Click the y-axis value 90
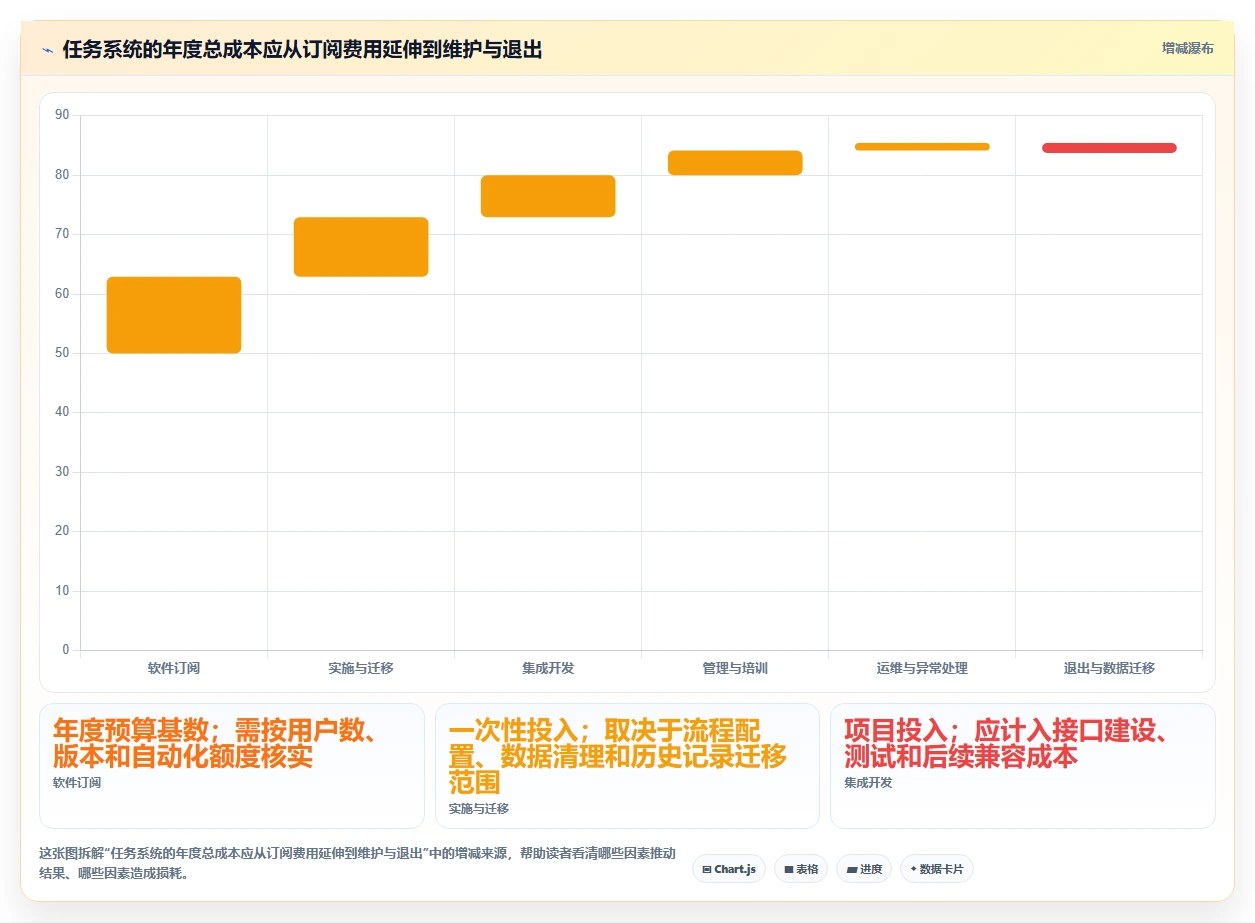Screen dimensions: 1255x923 [62, 115]
